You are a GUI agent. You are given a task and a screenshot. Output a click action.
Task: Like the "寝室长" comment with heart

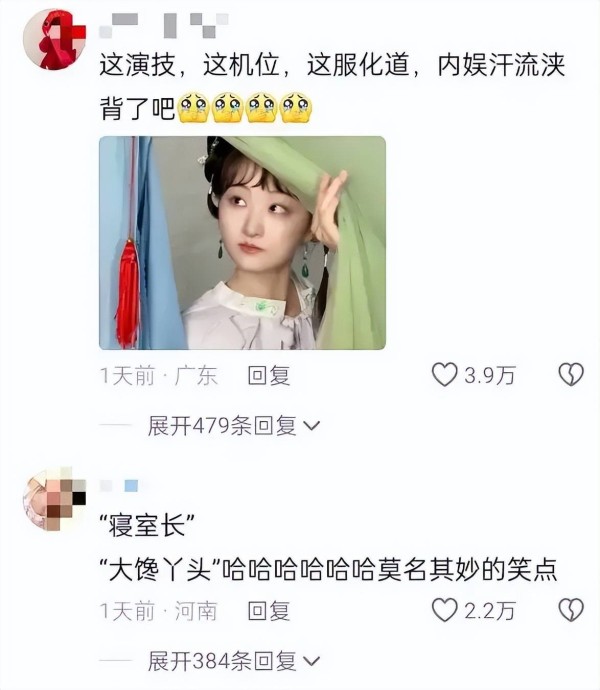coord(444,610)
